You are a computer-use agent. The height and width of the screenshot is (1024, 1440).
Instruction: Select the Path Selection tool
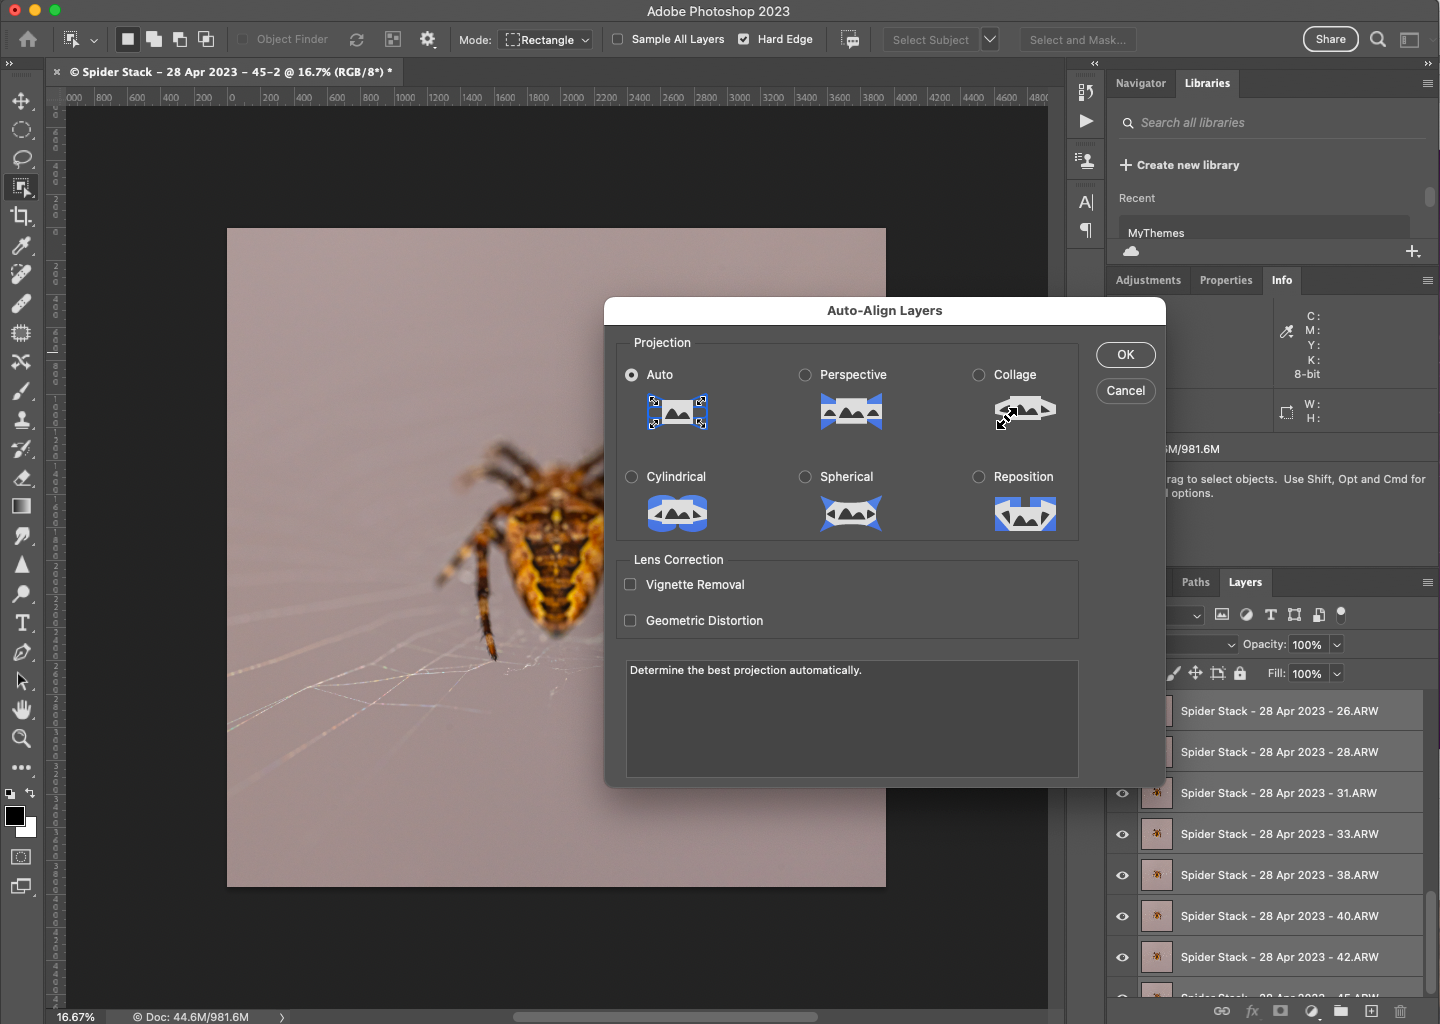tap(21, 681)
